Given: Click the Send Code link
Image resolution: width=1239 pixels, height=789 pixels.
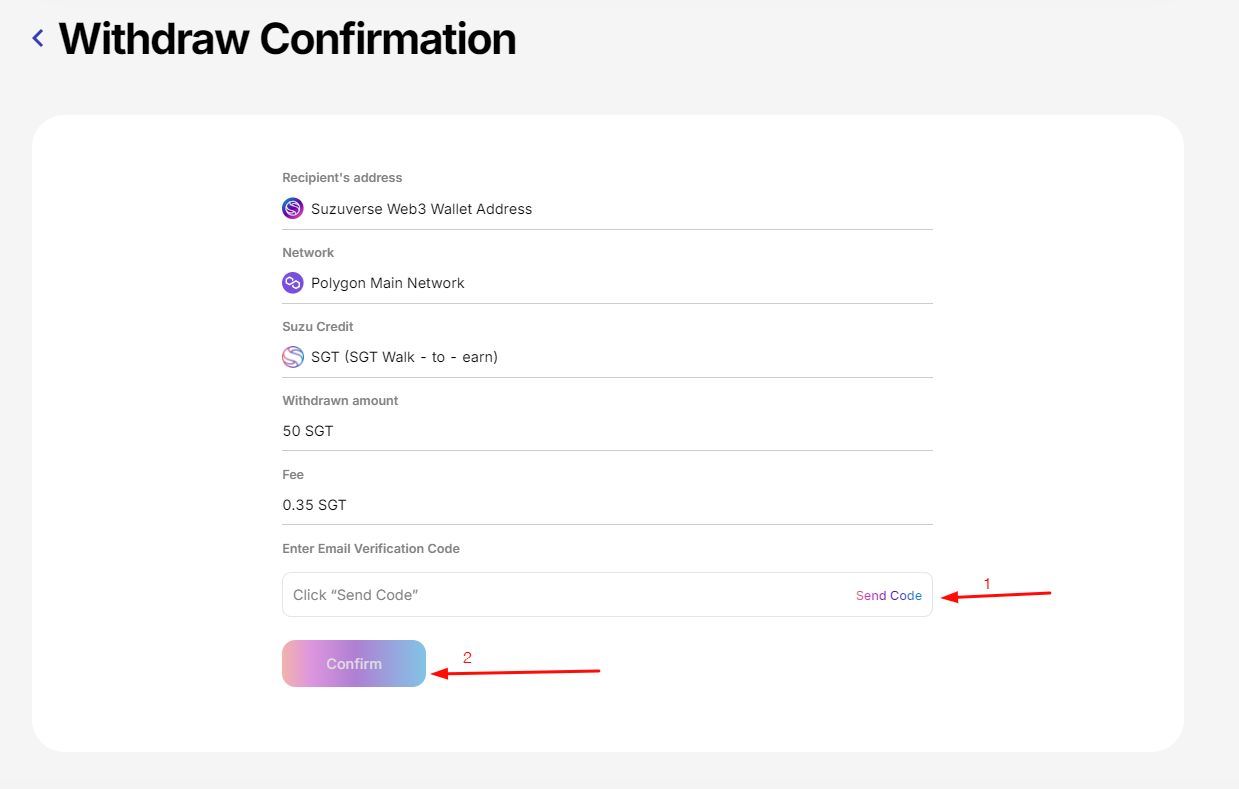Looking at the screenshot, I should coord(888,595).
